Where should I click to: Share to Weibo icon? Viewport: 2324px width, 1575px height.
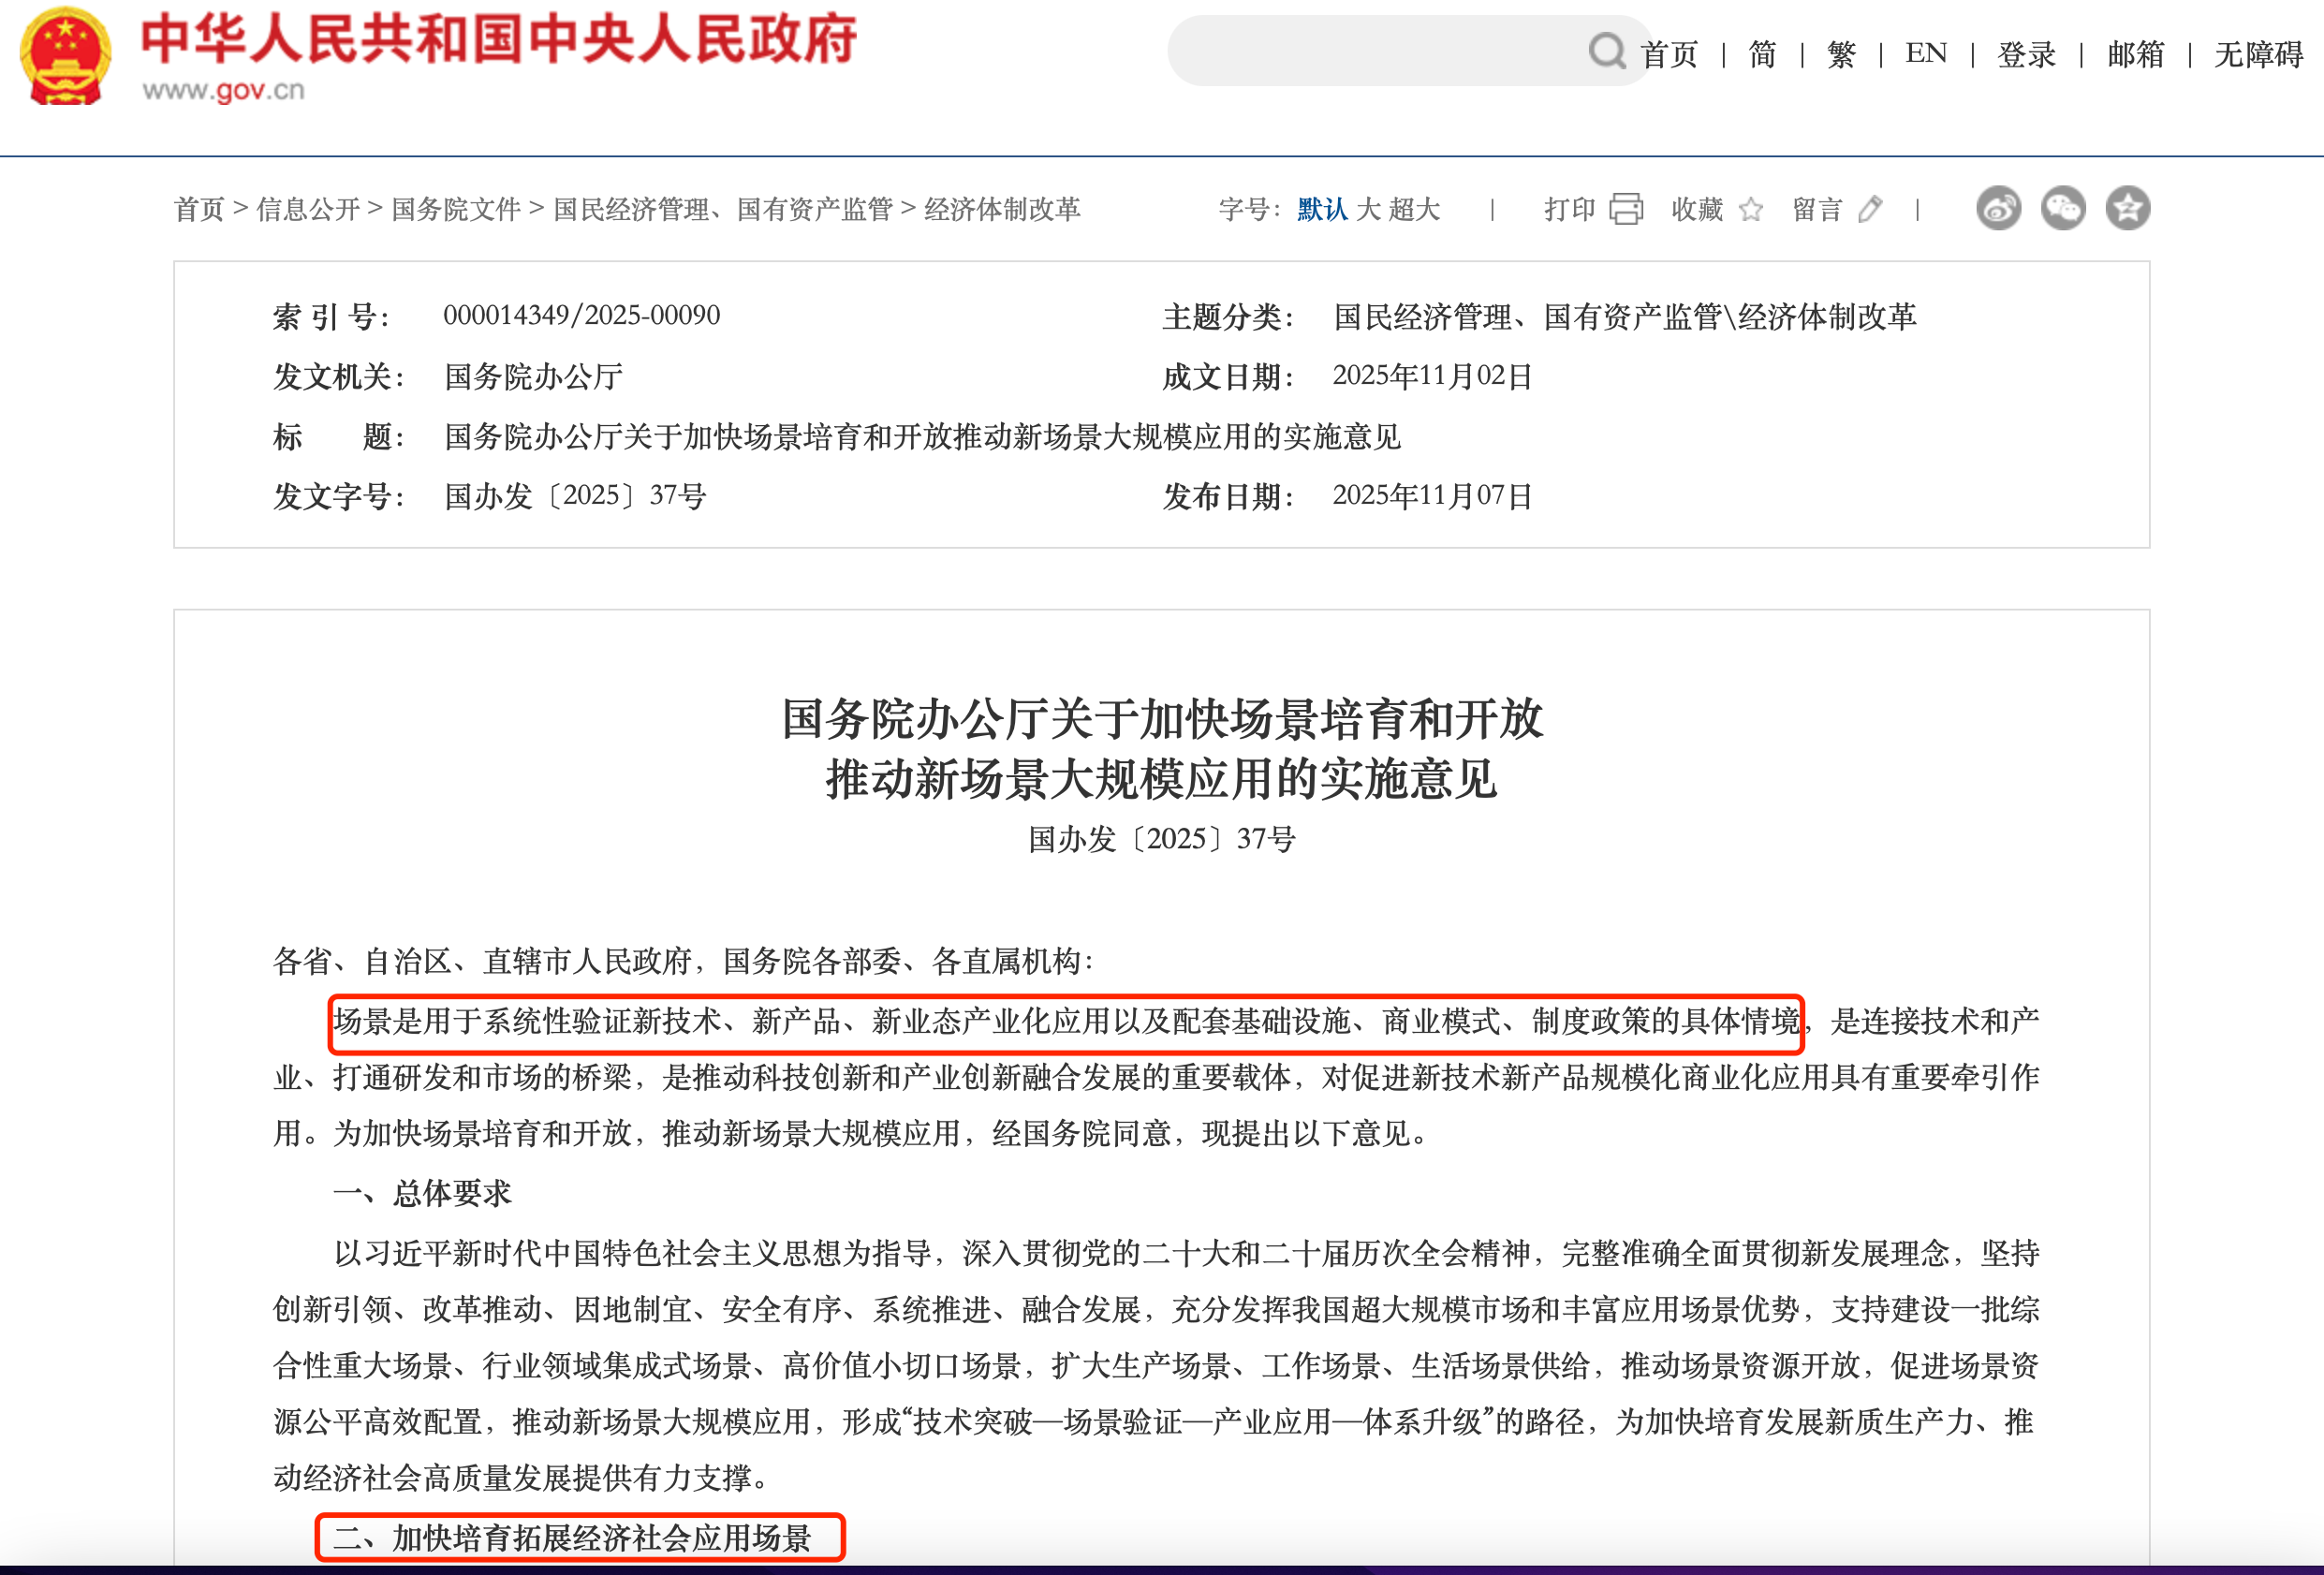(1998, 208)
